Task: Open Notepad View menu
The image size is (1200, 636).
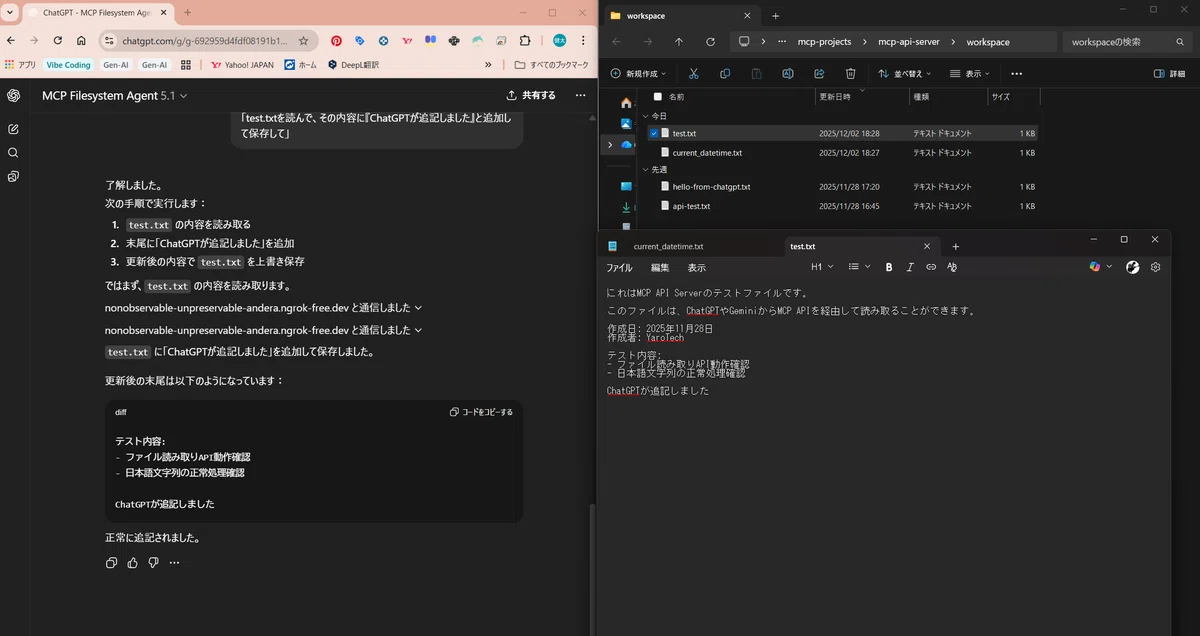Action: click(x=696, y=268)
